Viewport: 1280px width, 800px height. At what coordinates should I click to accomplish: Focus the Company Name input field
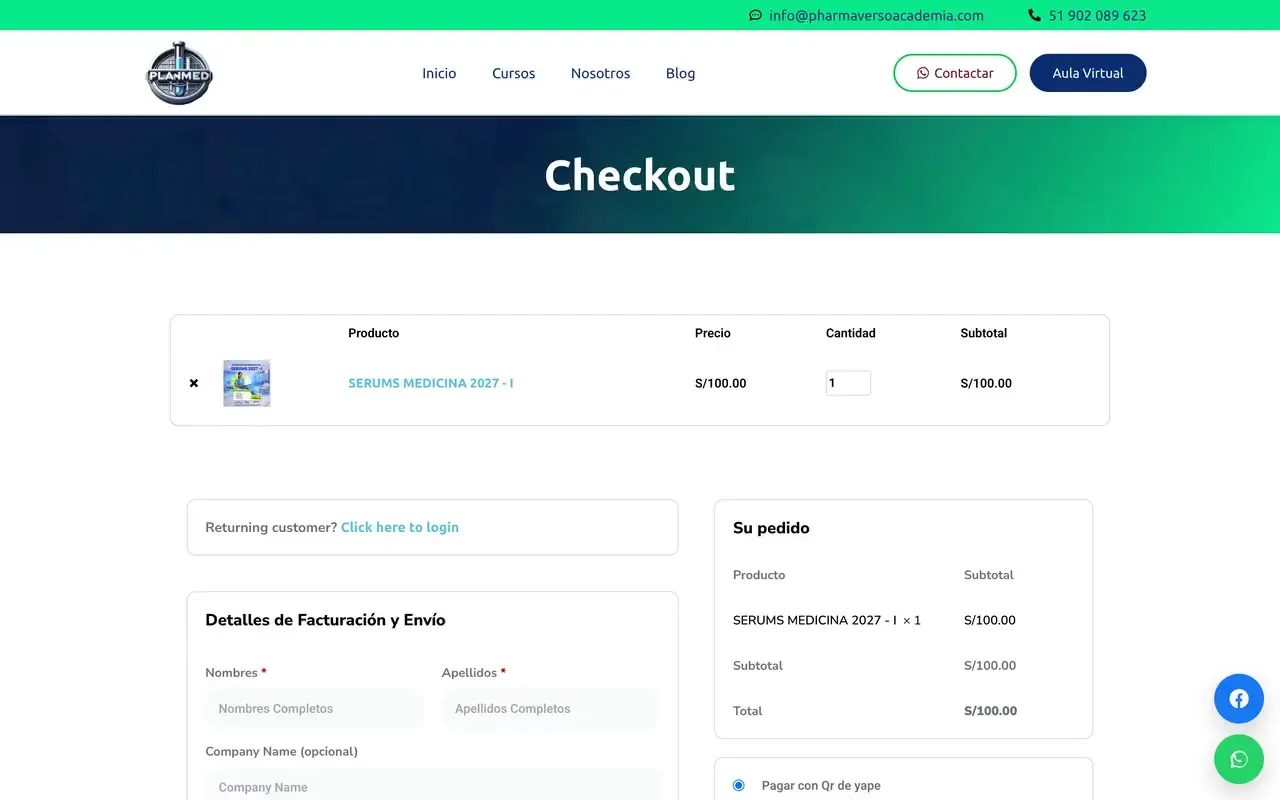(x=433, y=786)
